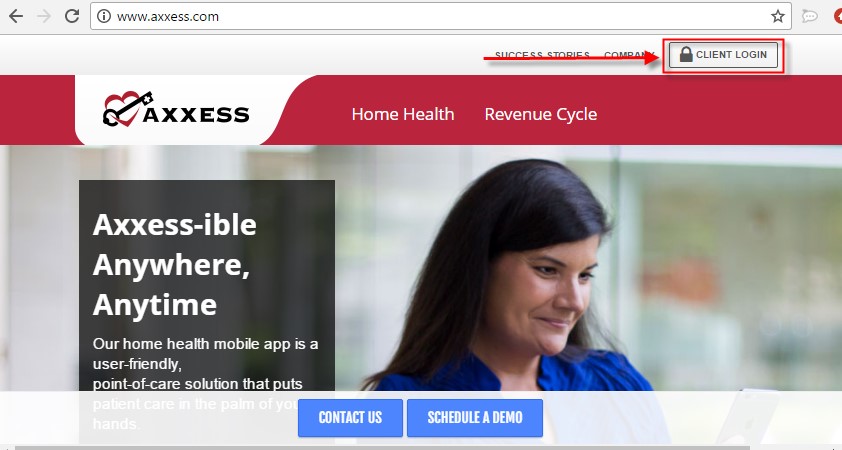
Task: Click the horizontal scrollbar under the page
Action: (382, 447)
